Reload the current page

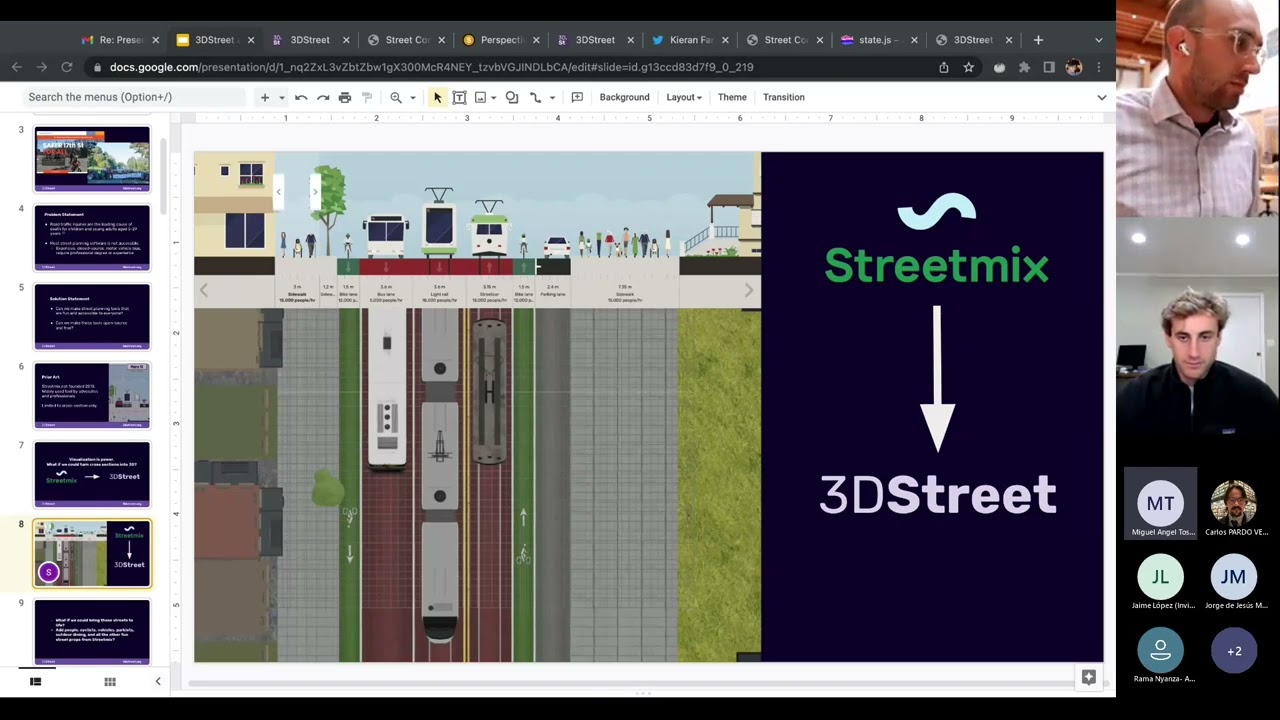tap(67, 67)
